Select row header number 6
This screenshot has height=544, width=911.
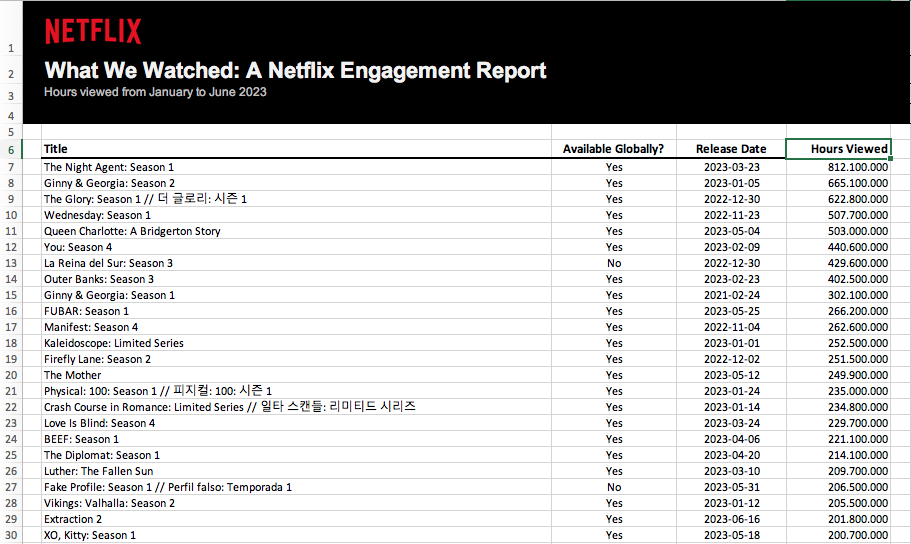tap(11, 149)
